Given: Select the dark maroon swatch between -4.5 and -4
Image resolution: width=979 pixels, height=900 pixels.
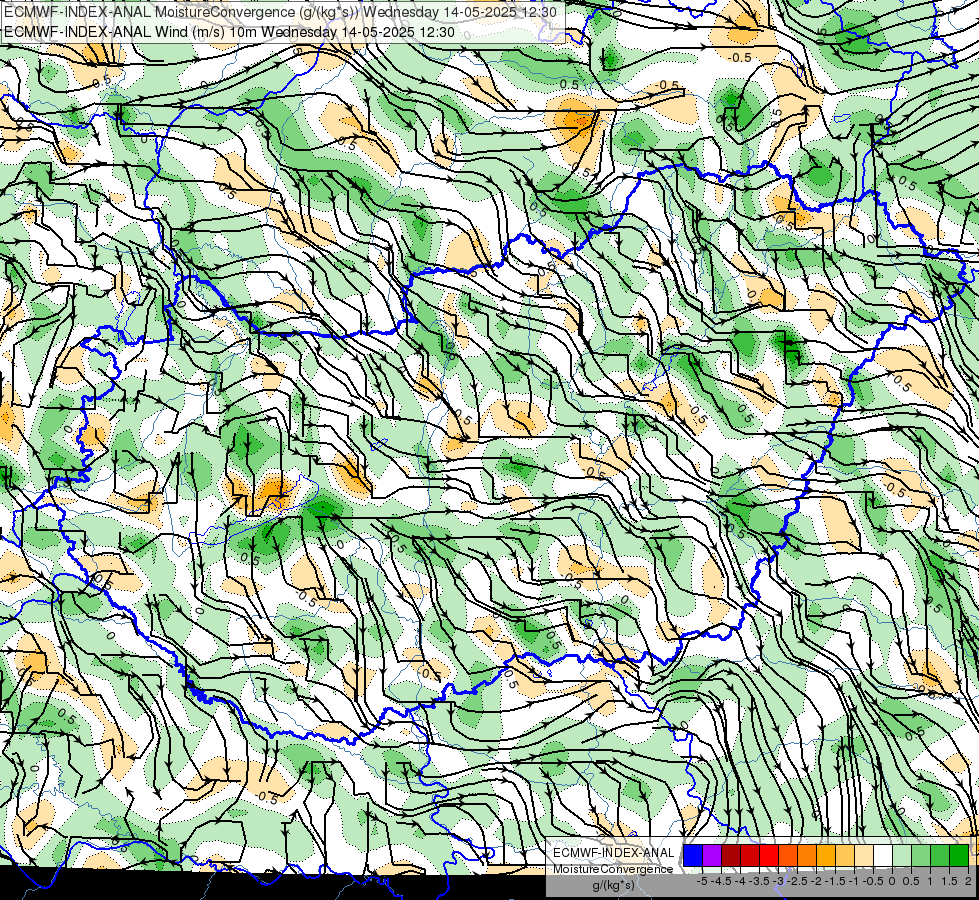Looking at the screenshot, I should coord(731,855).
